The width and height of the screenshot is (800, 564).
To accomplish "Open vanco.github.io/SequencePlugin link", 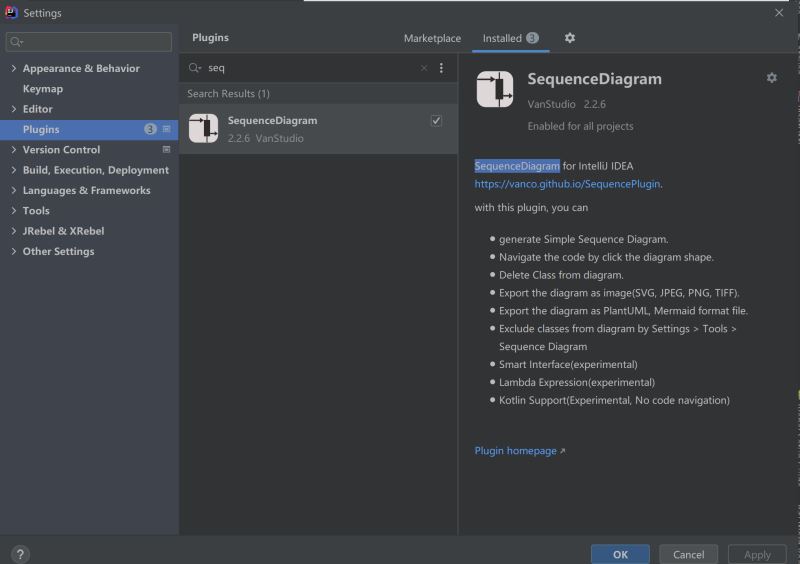I will (x=567, y=184).
